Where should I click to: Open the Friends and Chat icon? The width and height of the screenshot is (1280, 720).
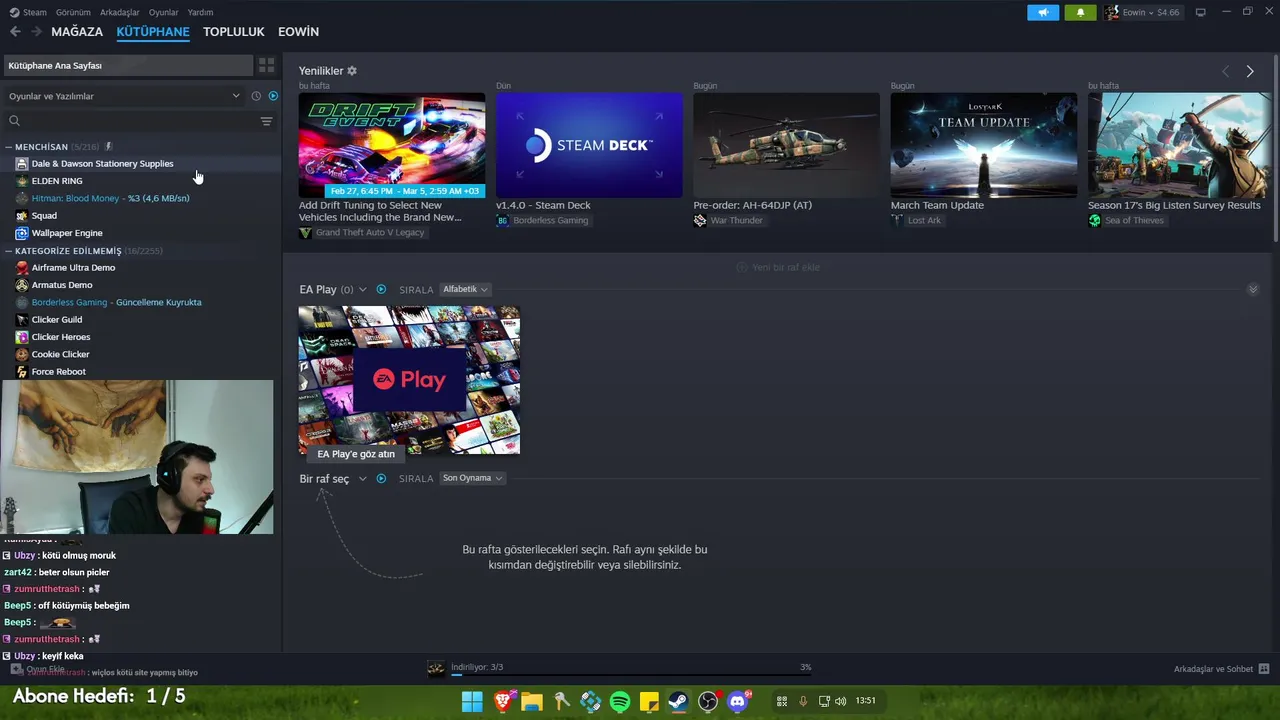1264,669
